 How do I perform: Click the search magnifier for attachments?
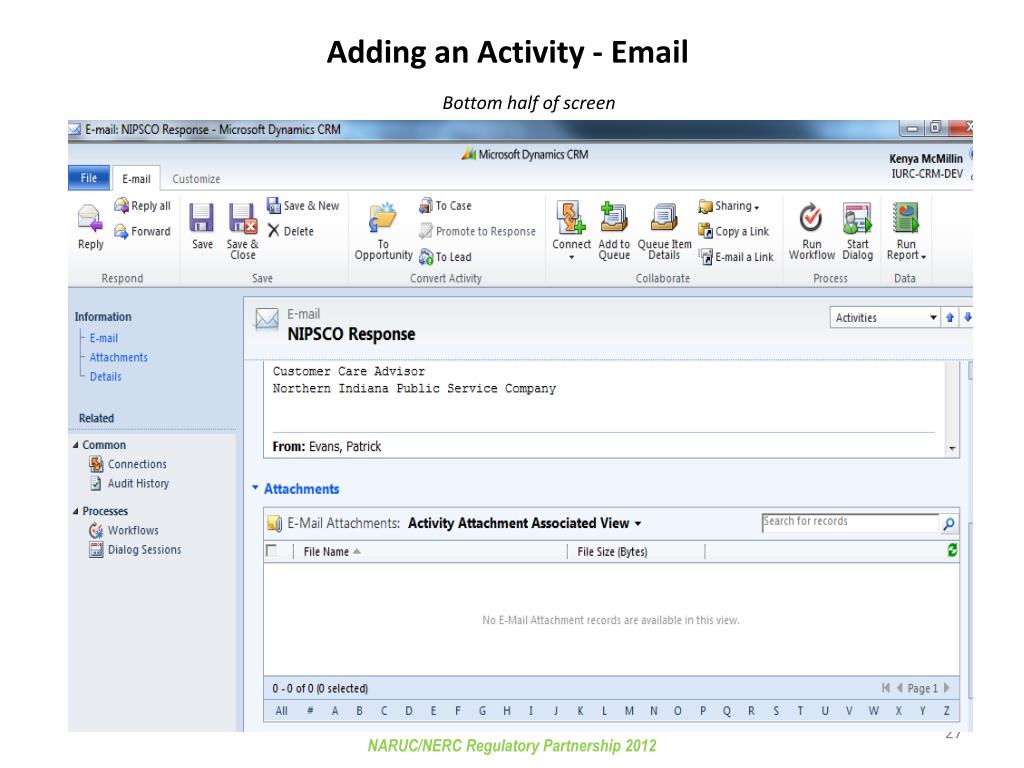click(x=949, y=523)
